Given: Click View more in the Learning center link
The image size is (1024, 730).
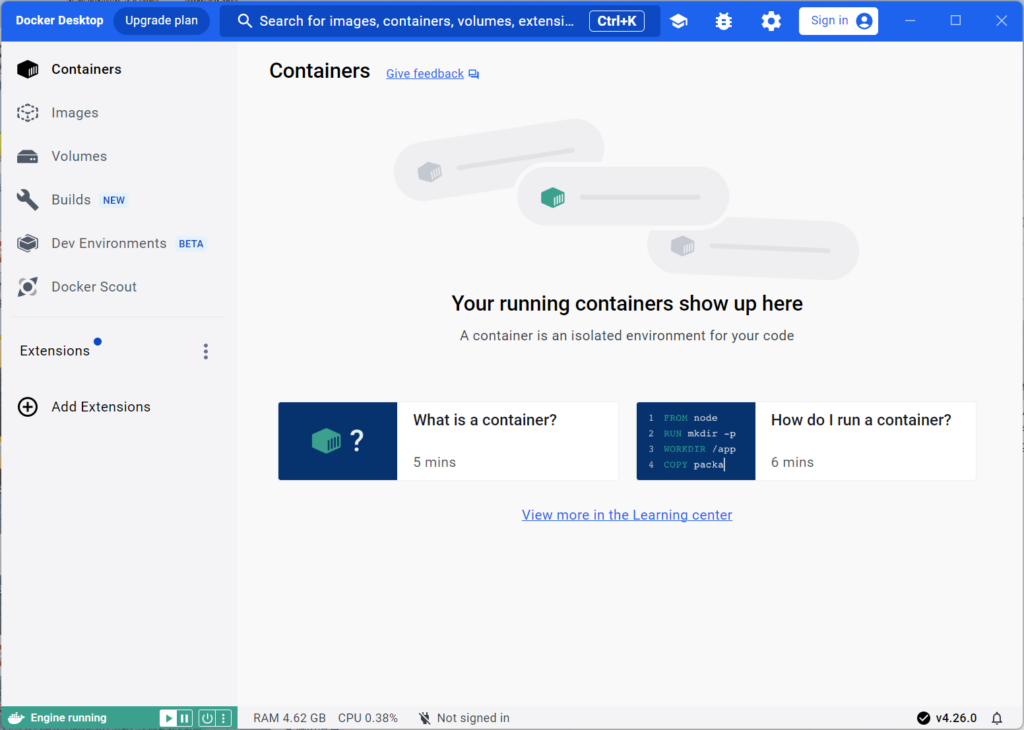Looking at the screenshot, I should pyautogui.click(x=627, y=515).
